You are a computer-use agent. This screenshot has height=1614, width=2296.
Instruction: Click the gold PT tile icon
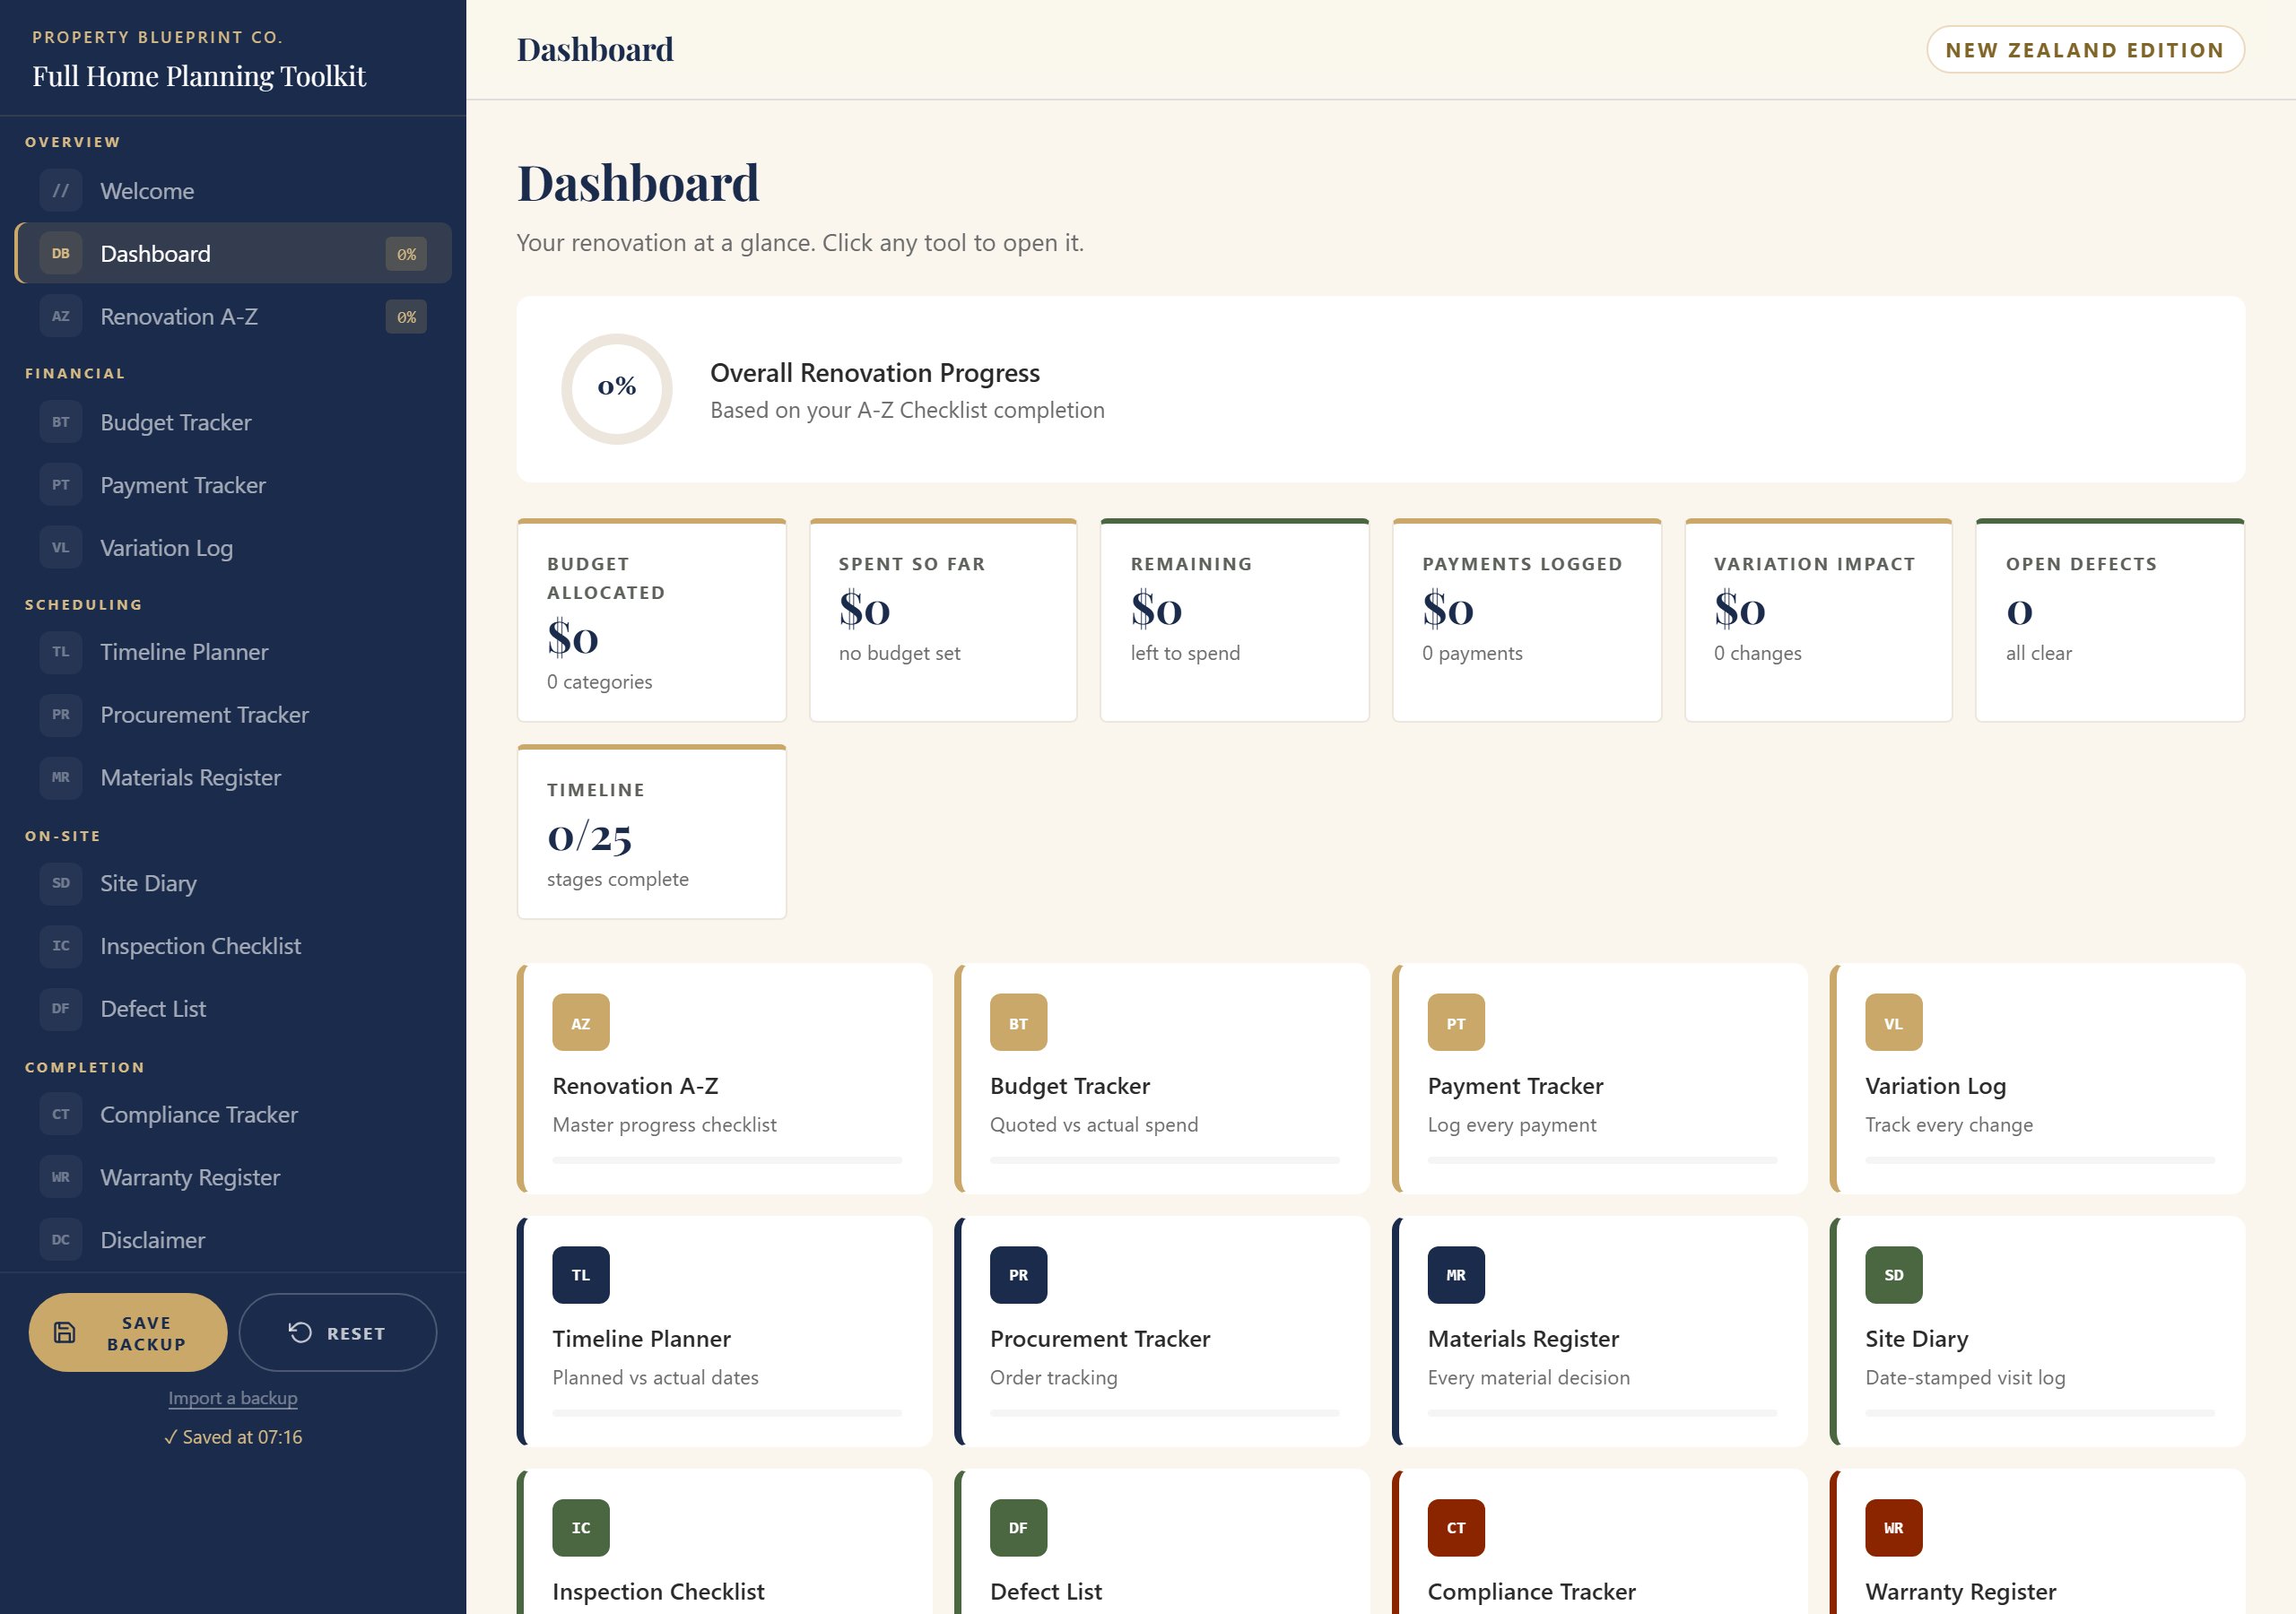[1456, 1023]
